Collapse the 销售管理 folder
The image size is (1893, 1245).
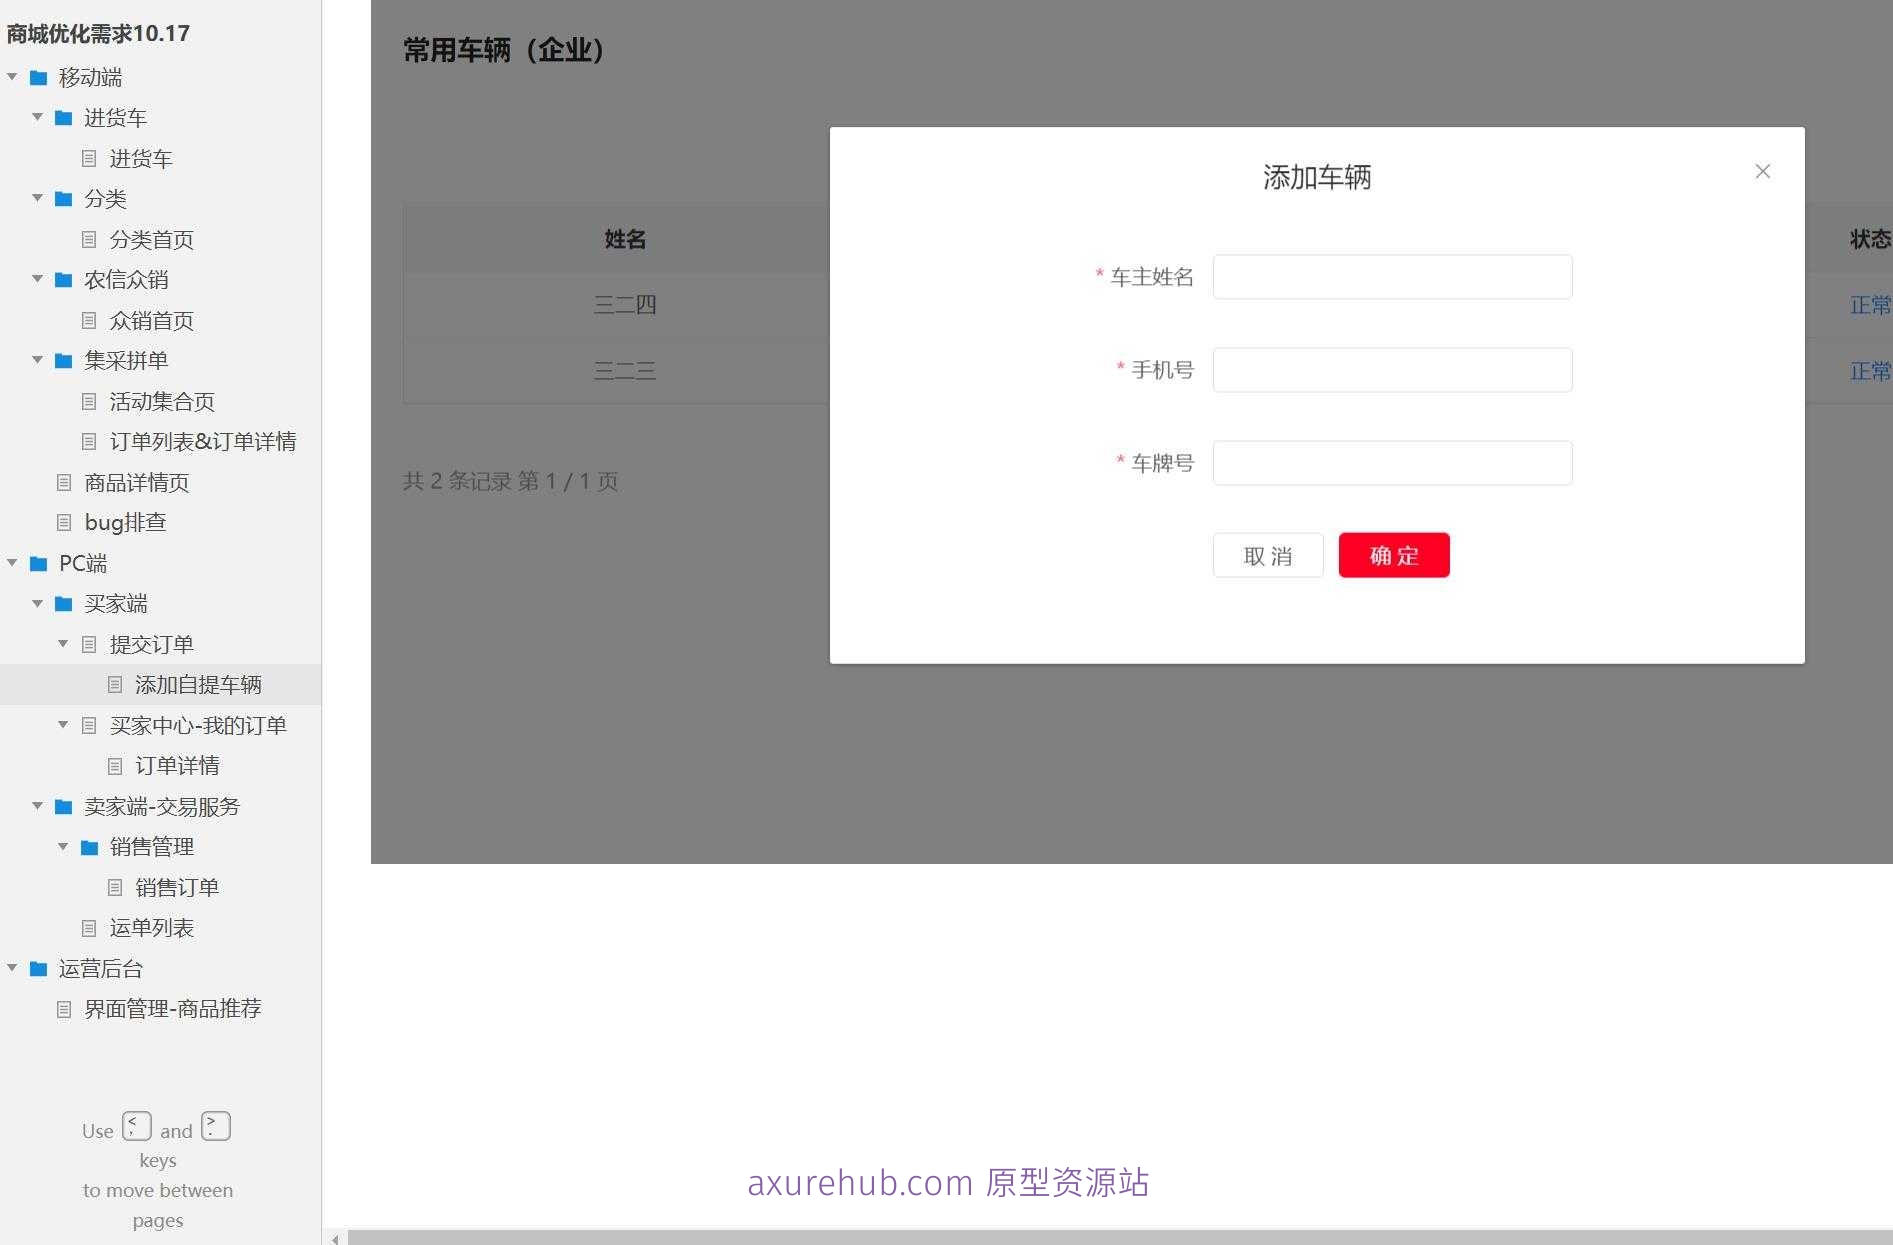[x=62, y=846]
